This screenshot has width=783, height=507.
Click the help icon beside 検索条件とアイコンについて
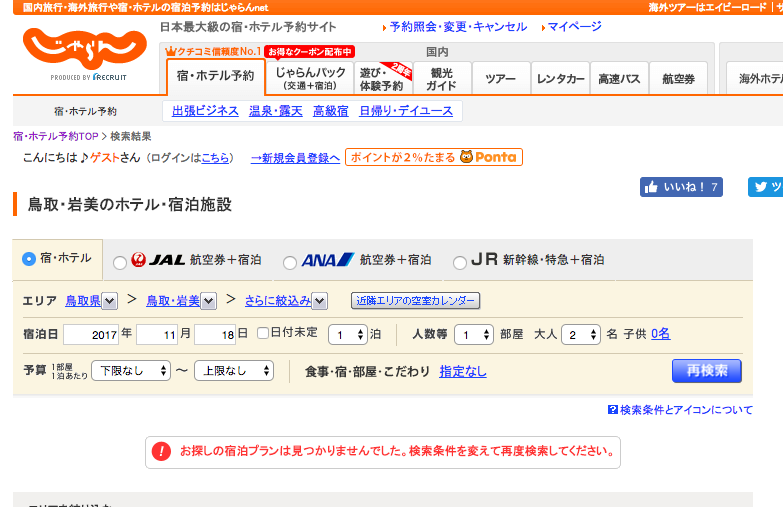coord(613,410)
